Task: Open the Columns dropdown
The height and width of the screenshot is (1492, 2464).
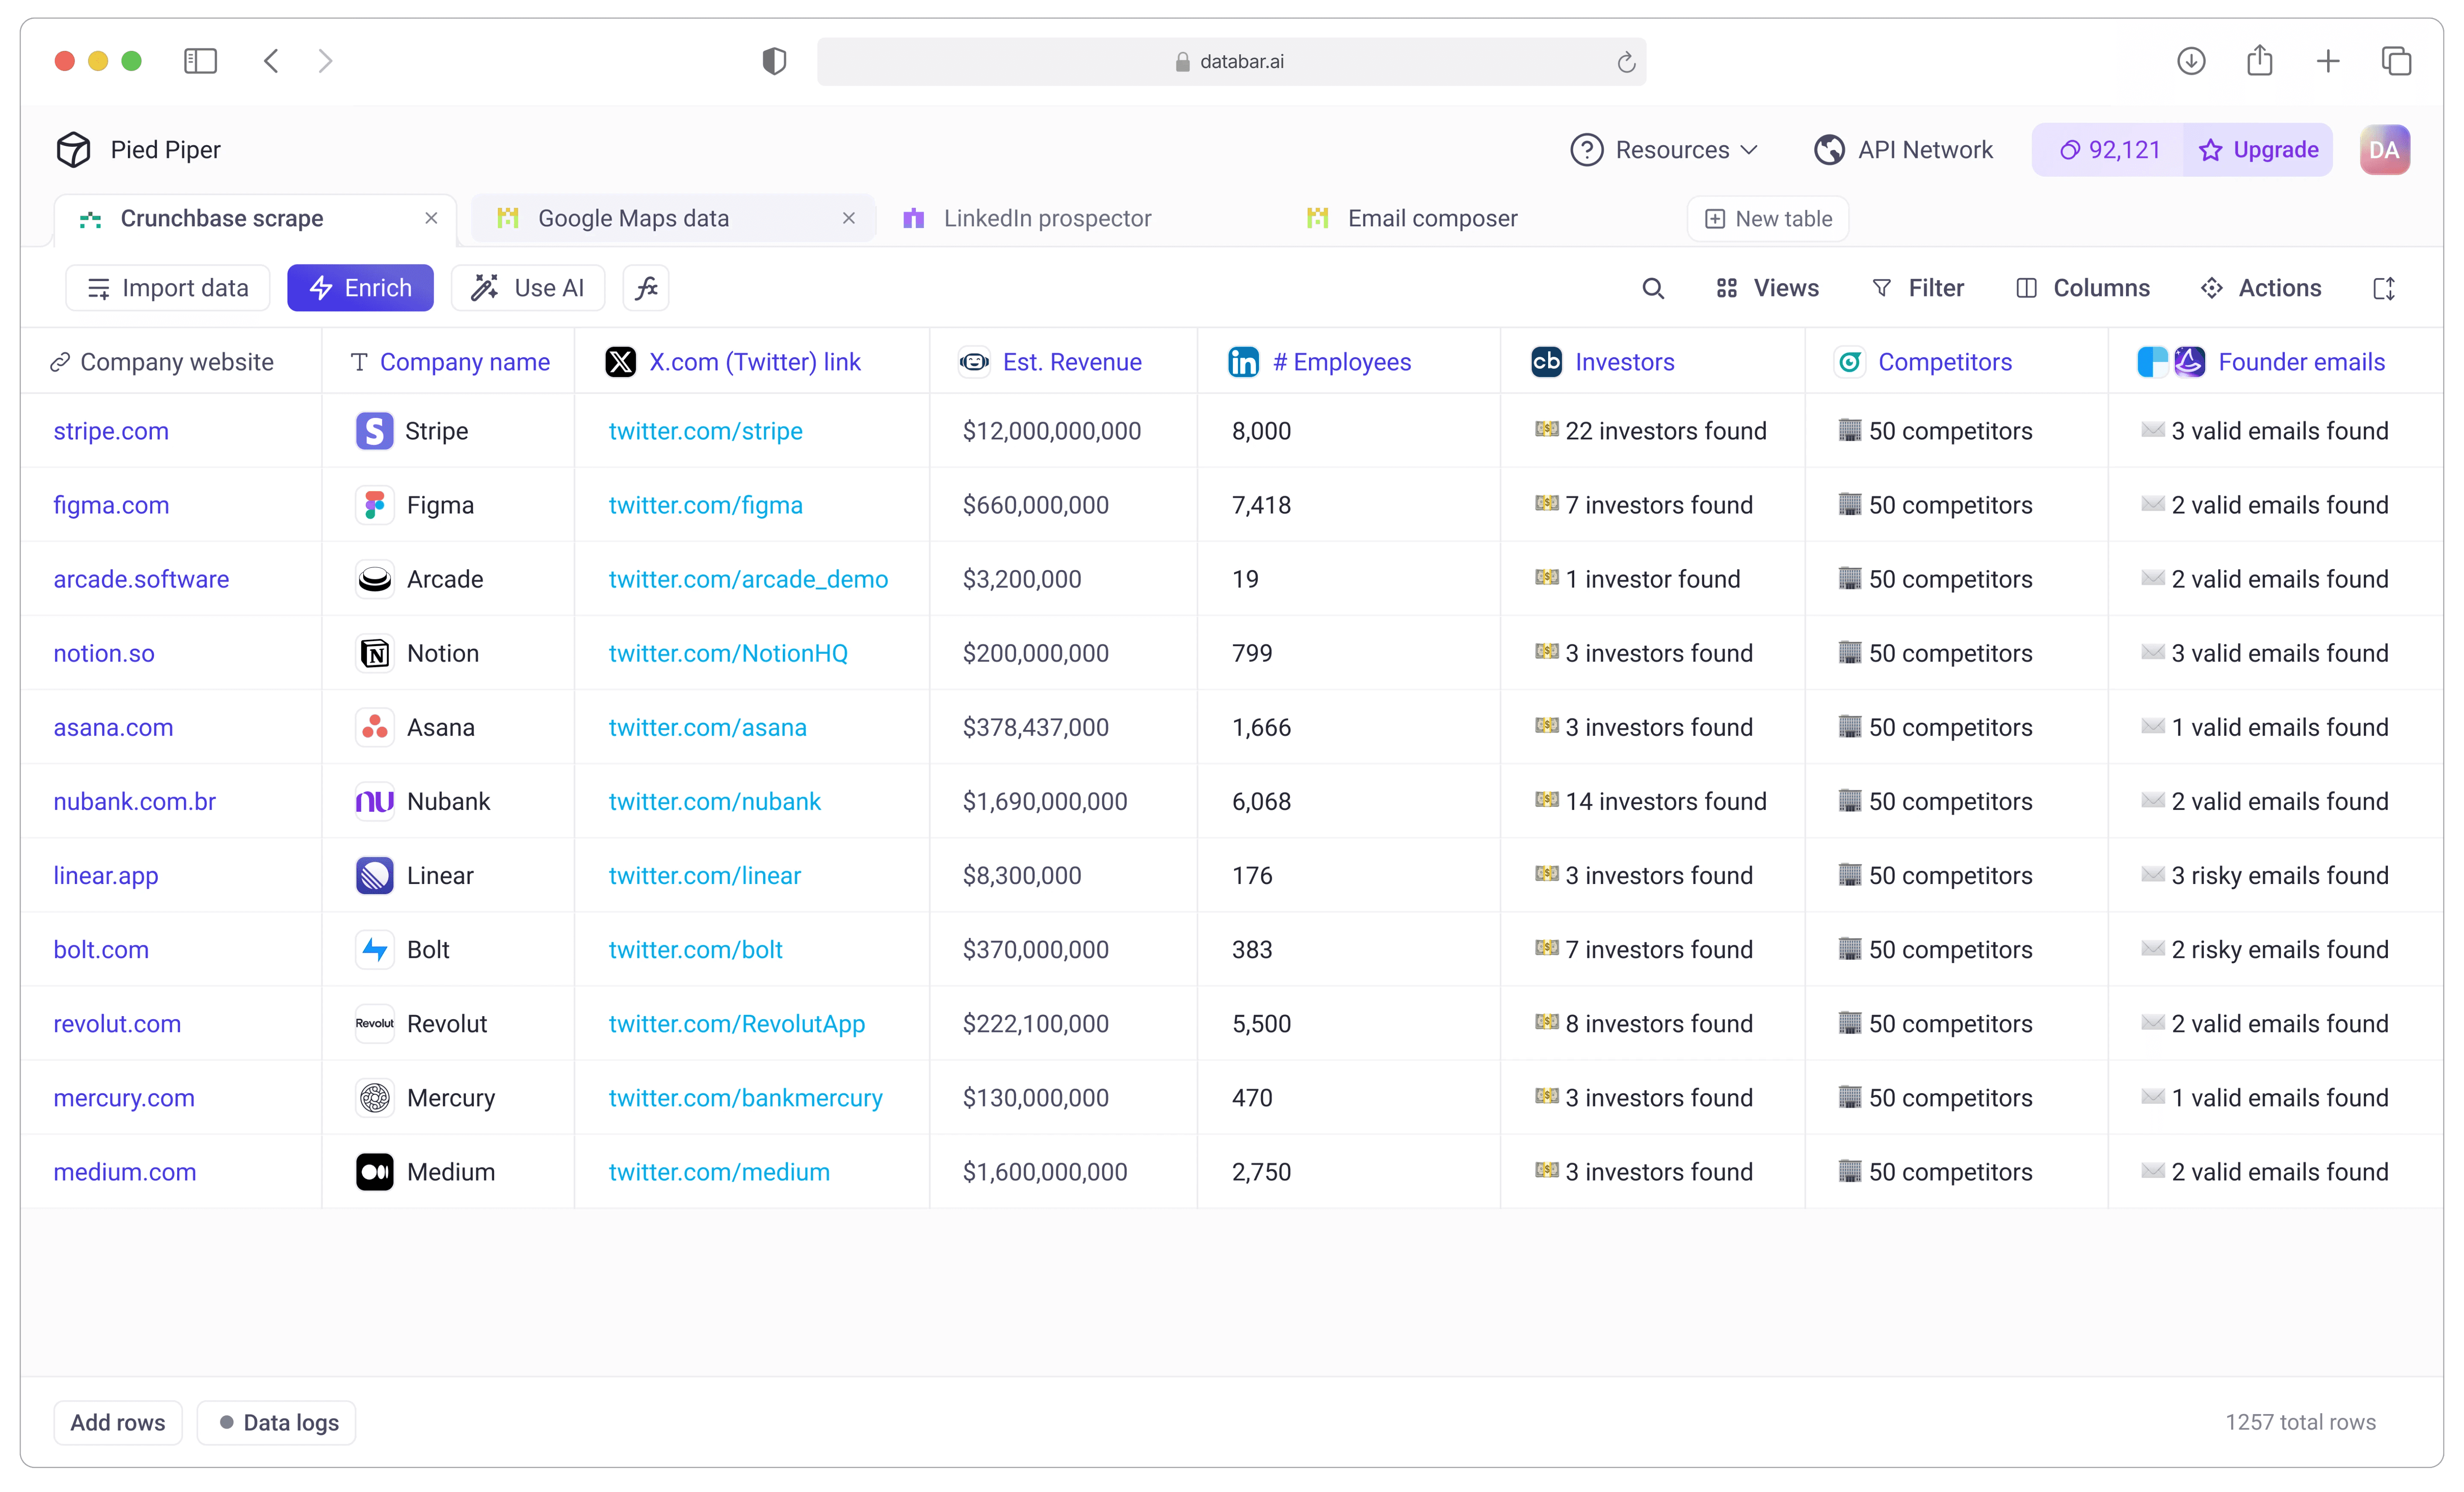Action: (x=2083, y=288)
